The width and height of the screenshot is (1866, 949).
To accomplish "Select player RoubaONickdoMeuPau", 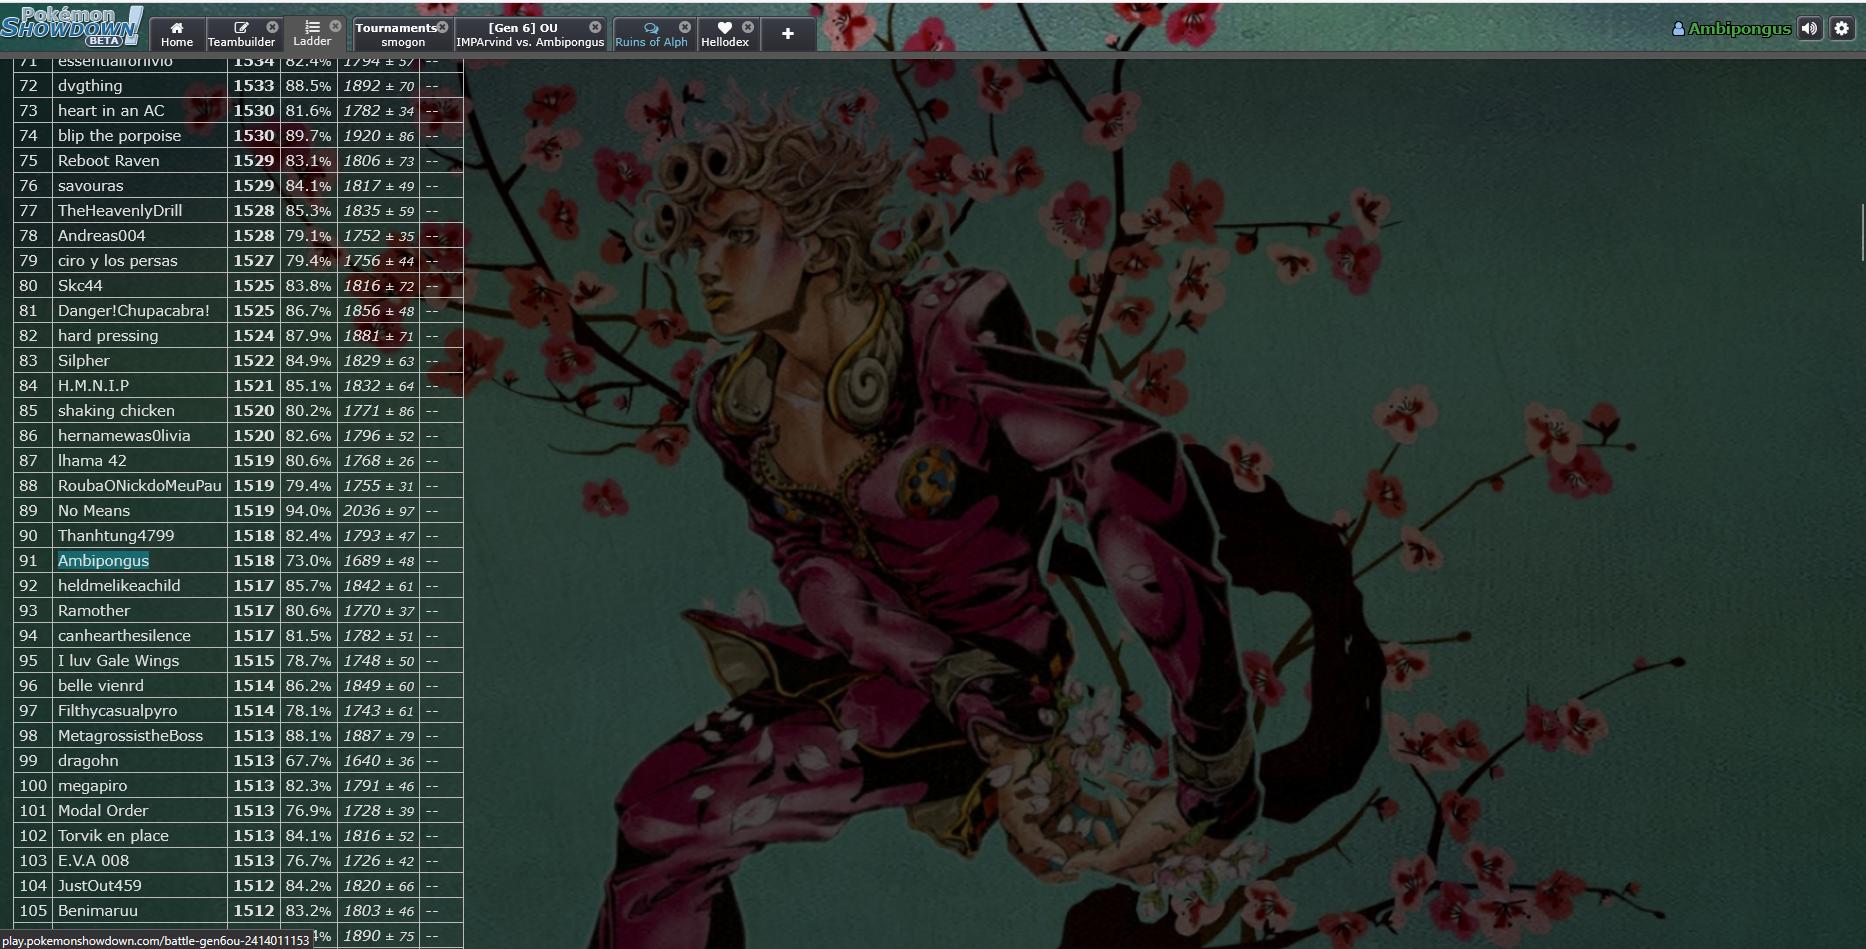I will (x=139, y=486).
